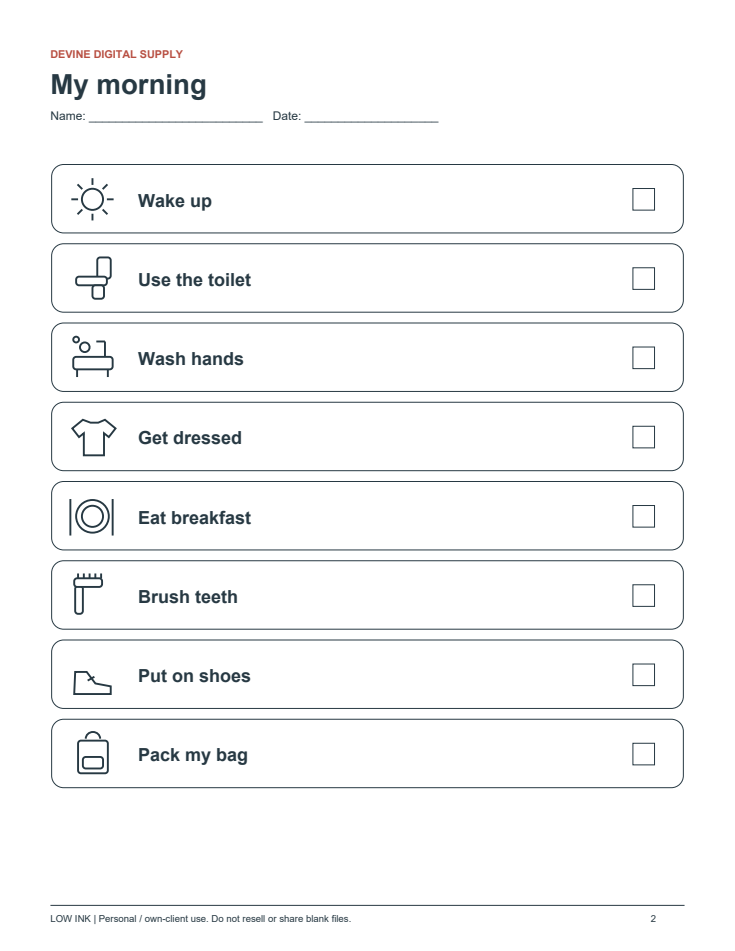735x951 pixels.
Task: Click the Devine Digital Supply header text
Action: 116,54
